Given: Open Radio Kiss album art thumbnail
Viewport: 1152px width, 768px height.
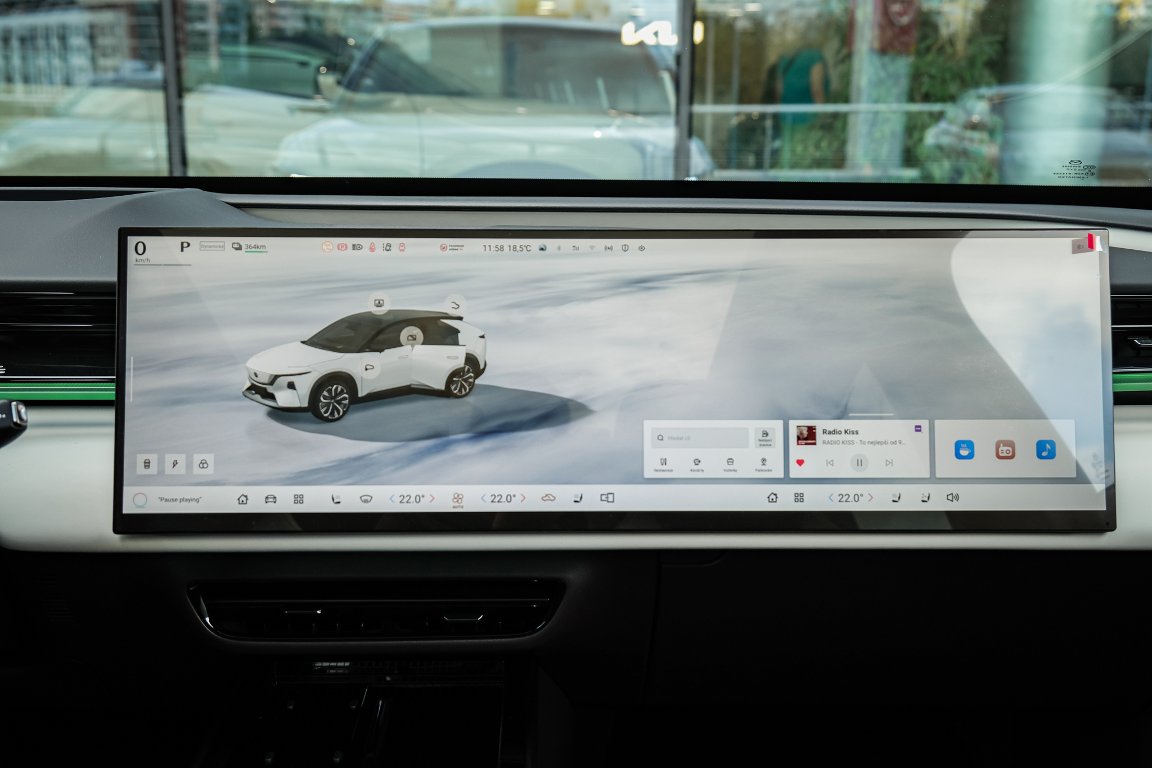Looking at the screenshot, I should click(x=806, y=435).
